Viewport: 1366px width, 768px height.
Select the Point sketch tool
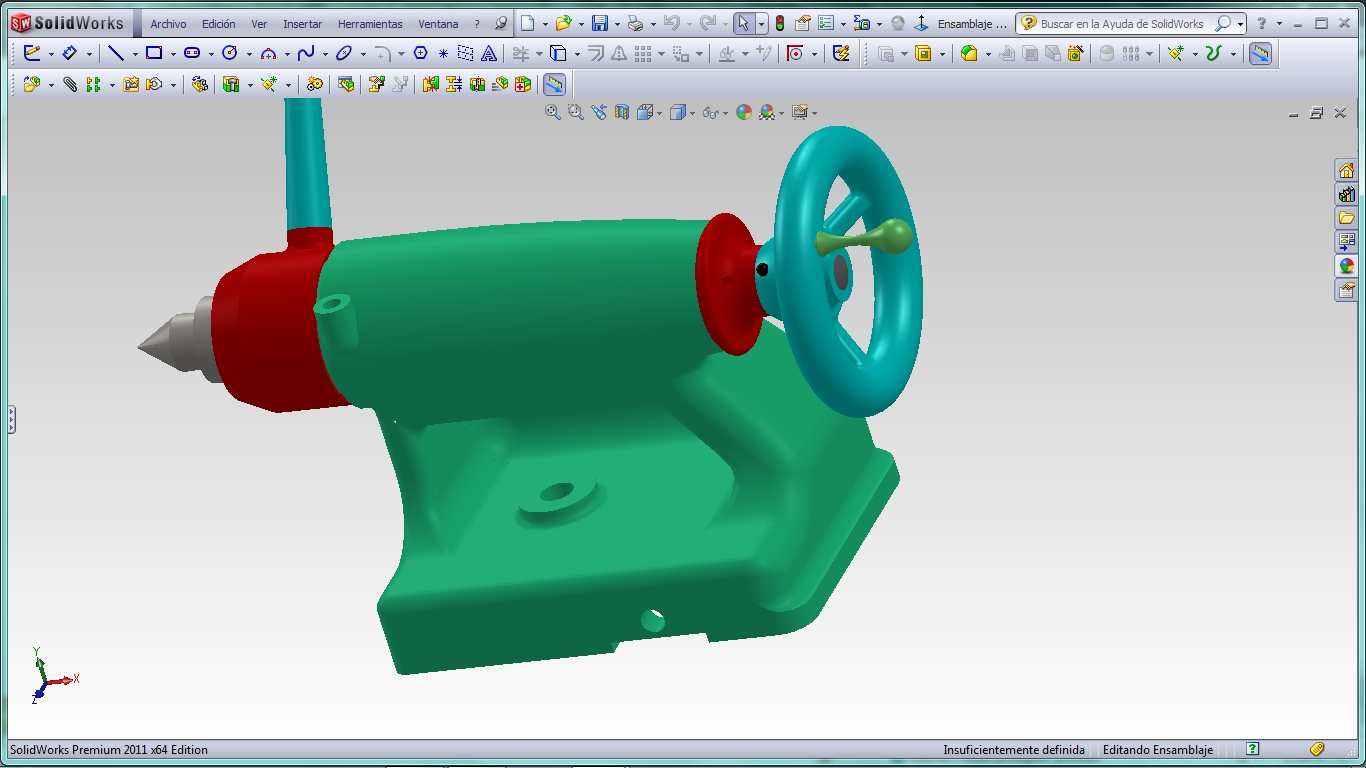pyautogui.click(x=443, y=53)
